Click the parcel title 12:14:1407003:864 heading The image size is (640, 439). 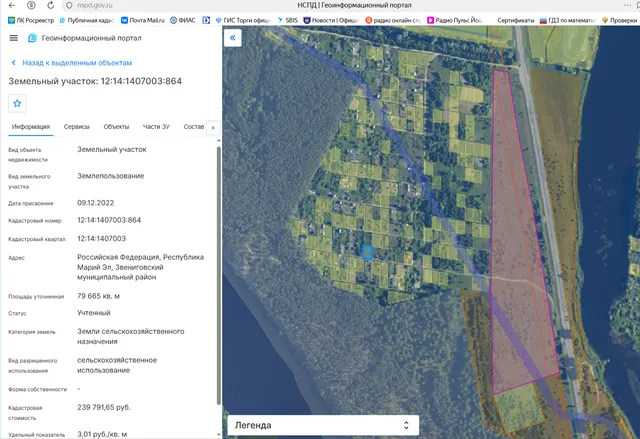[x=95, y=81]
